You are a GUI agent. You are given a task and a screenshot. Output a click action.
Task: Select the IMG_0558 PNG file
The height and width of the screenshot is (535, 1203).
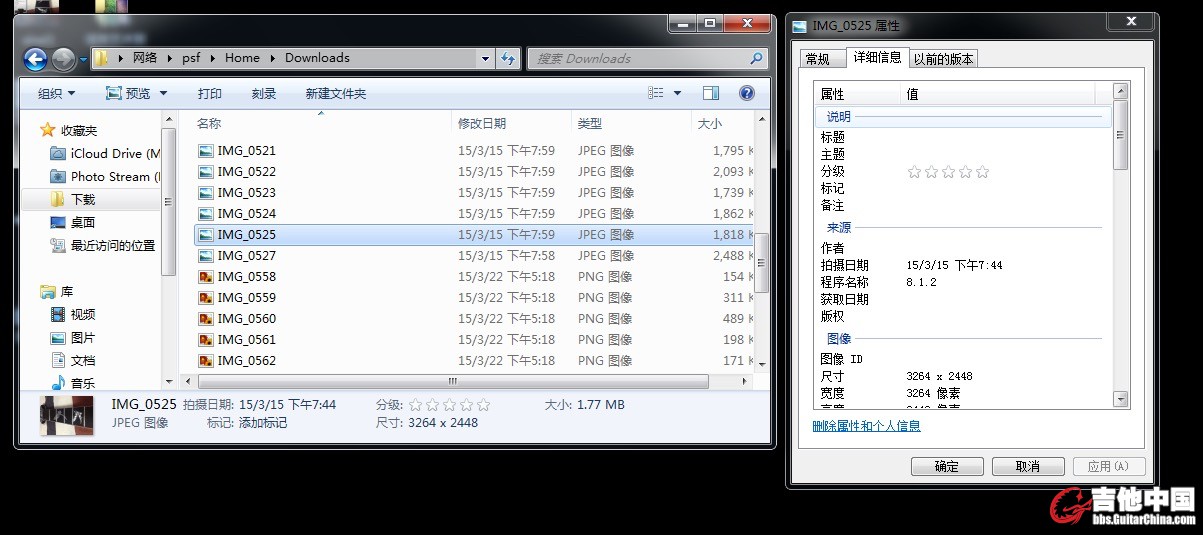[x=246, y=276]
